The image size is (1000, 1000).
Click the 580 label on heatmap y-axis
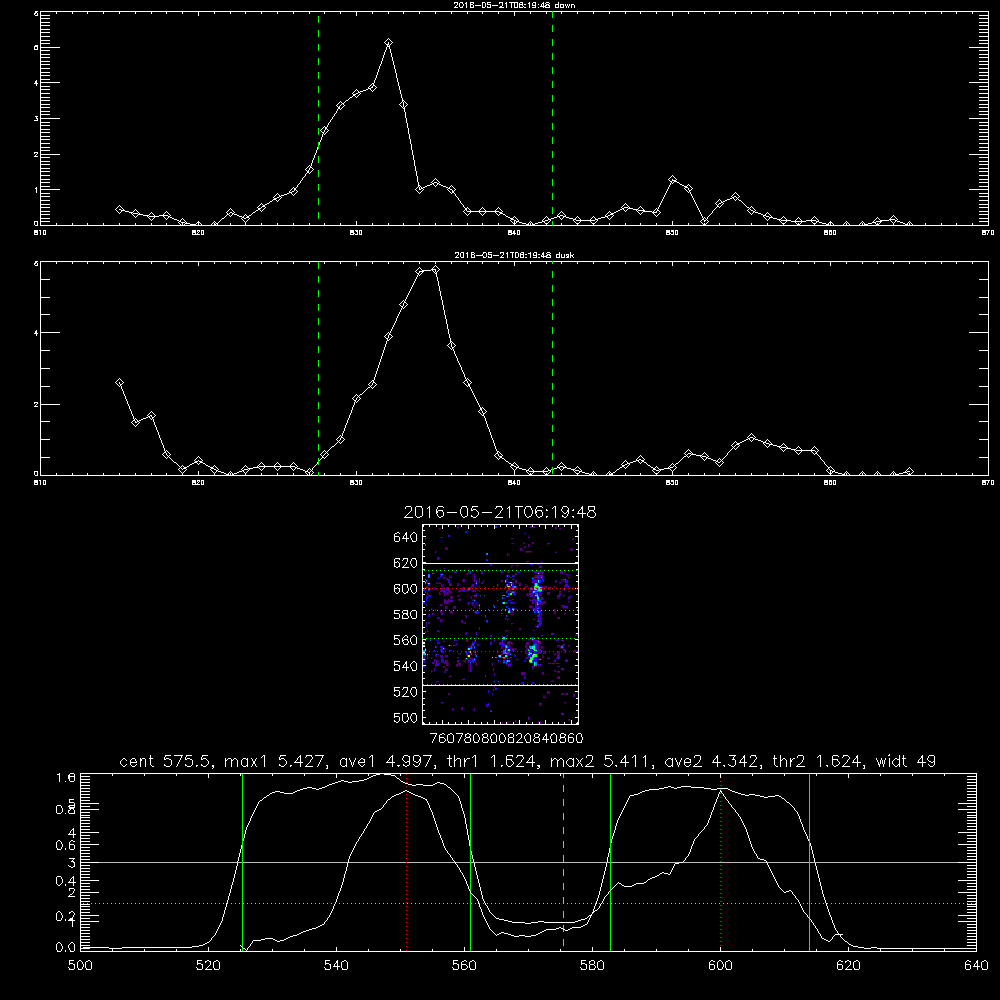tap(405, 615)
